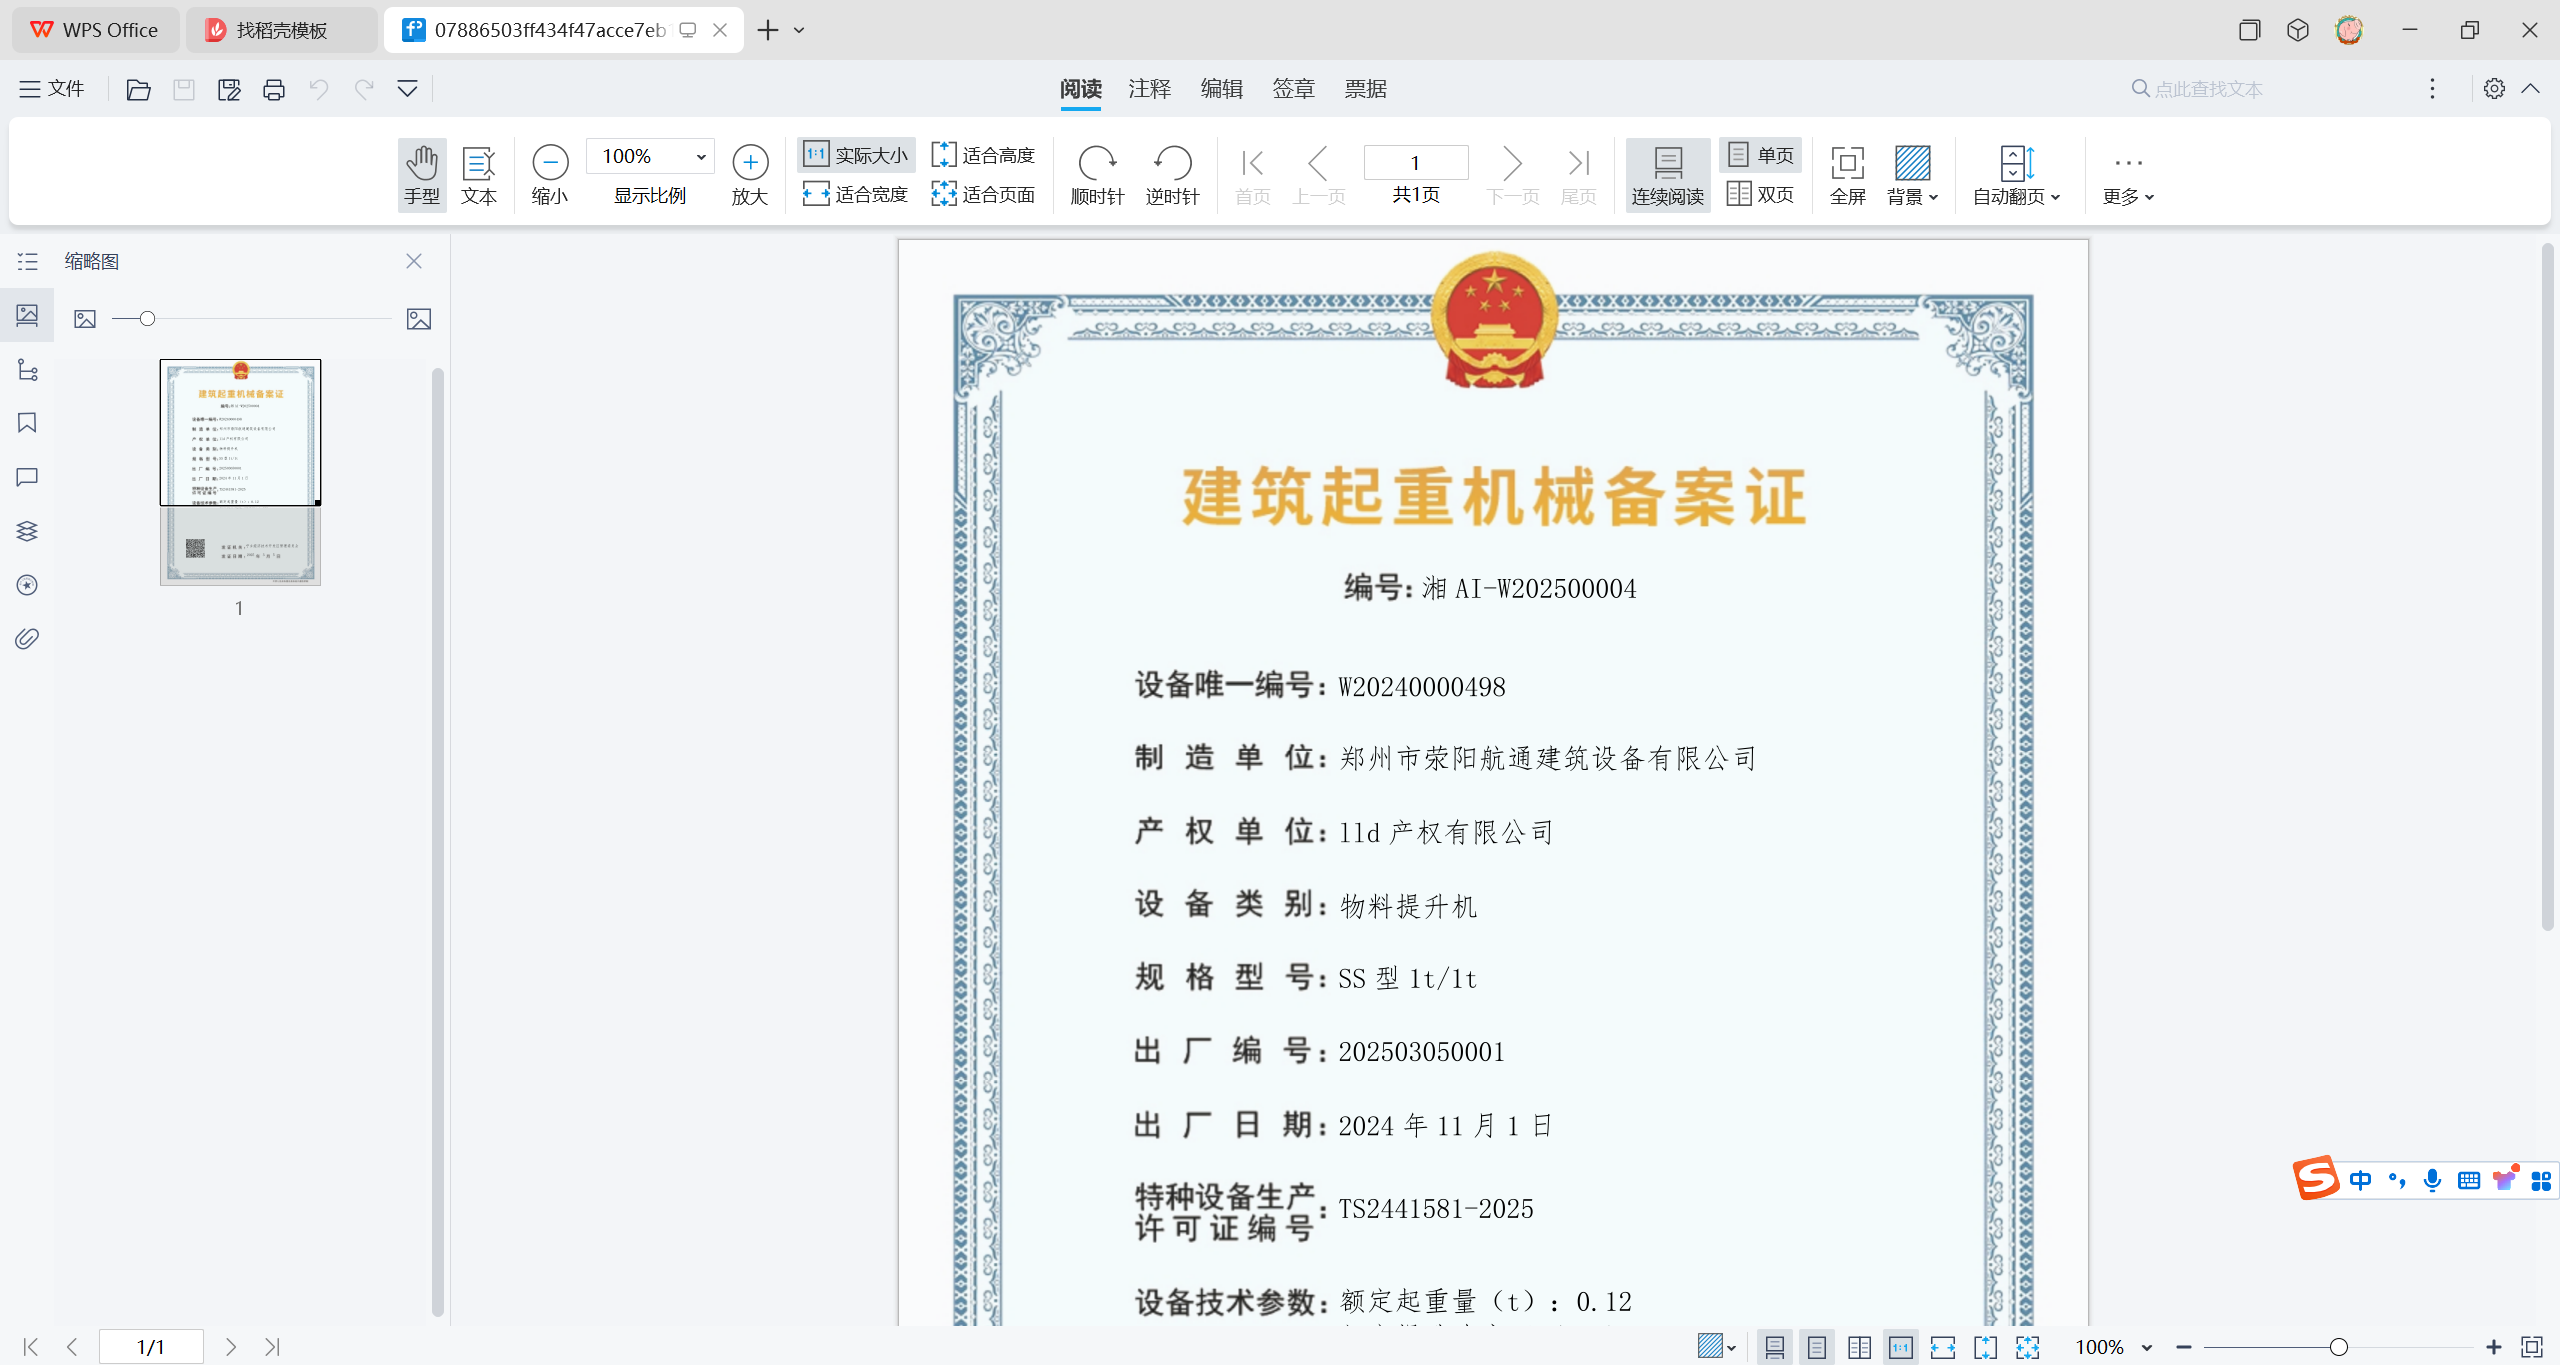The width and height of the screenshot is (2560, 1365).
Task: Open quick access toolbar customize arrow
Action: point(407,89)
